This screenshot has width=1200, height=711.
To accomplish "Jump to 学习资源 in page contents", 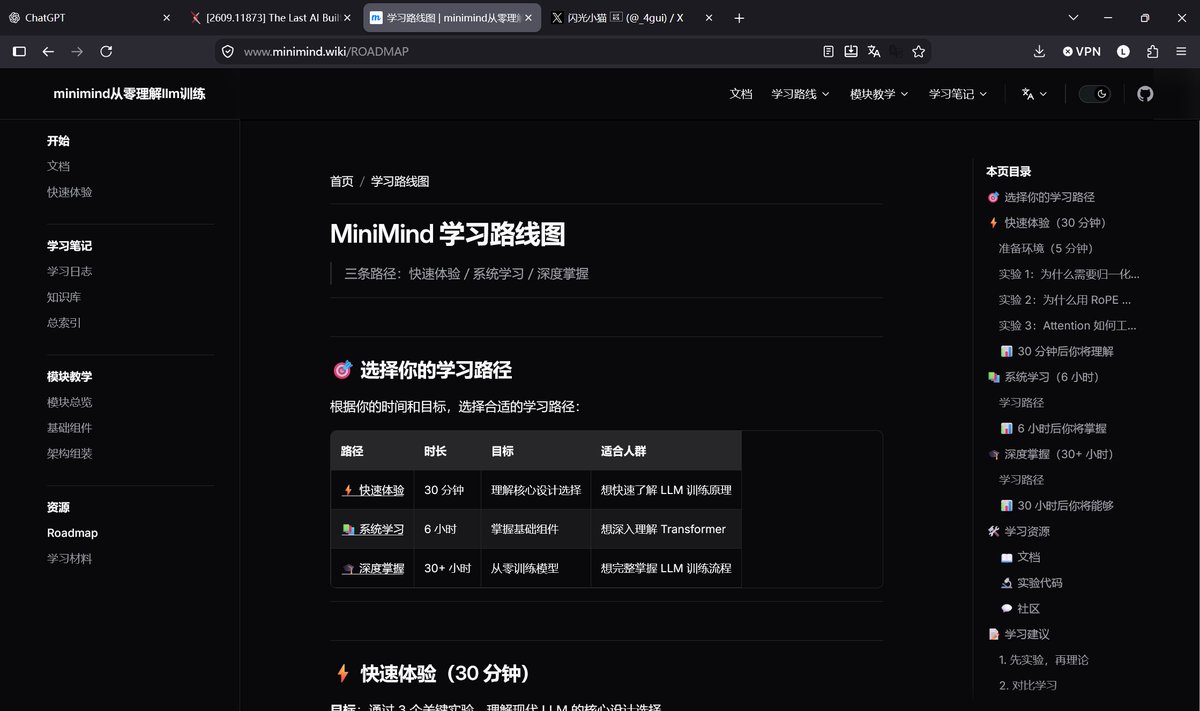I will [x=1018, y=531].
